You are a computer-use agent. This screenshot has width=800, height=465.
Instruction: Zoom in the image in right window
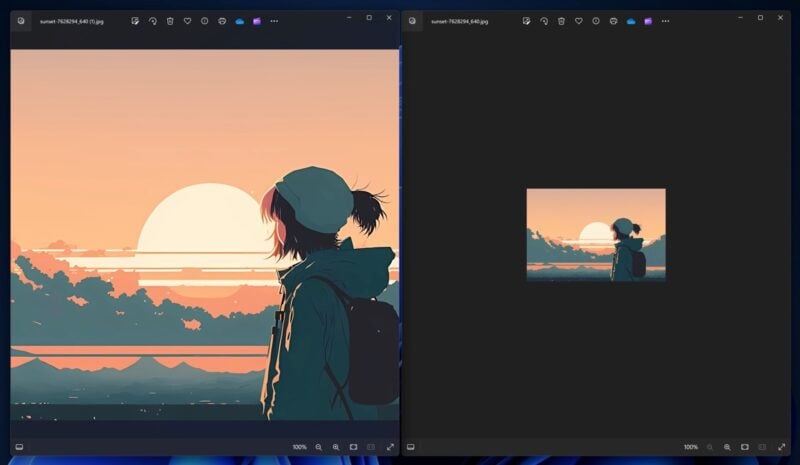point(727,447)
